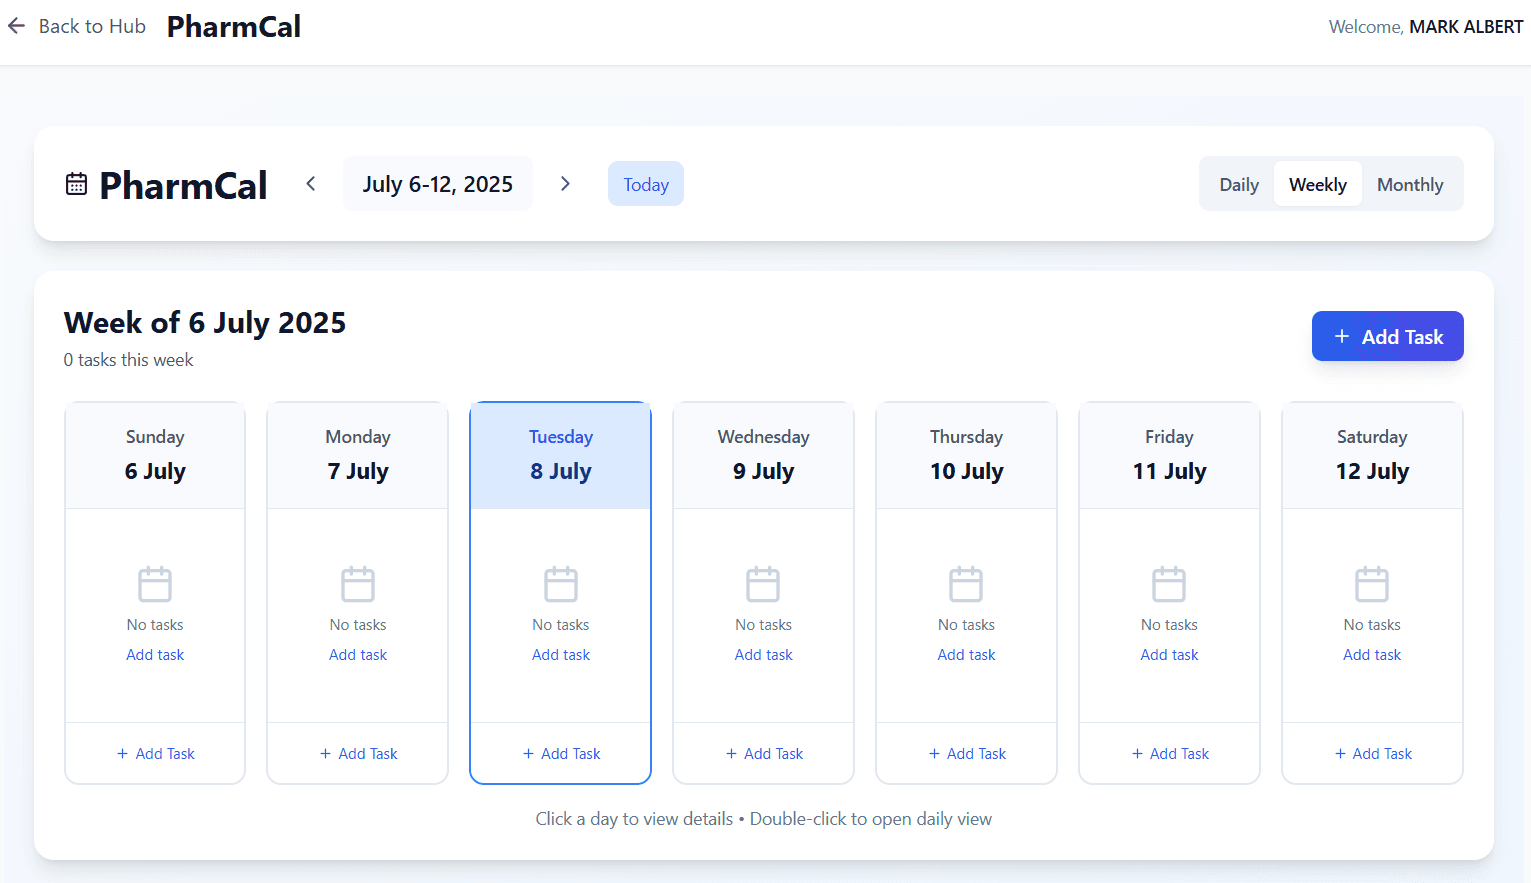Click the plus icon on the blue Add Task button
The width and height of the screenshot is (1531, 883).
click(x=1341, y=336)
